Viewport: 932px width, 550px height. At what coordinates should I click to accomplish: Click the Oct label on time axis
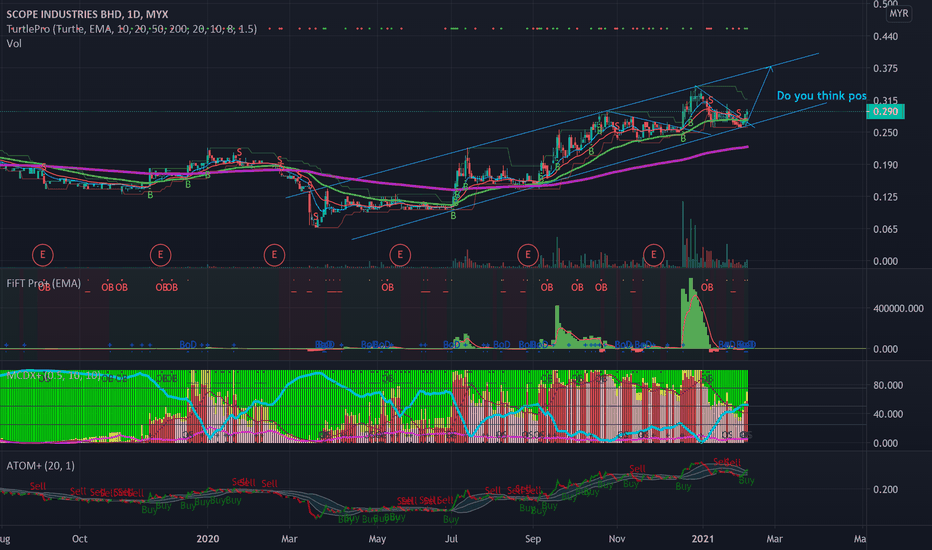click(79, 539)
